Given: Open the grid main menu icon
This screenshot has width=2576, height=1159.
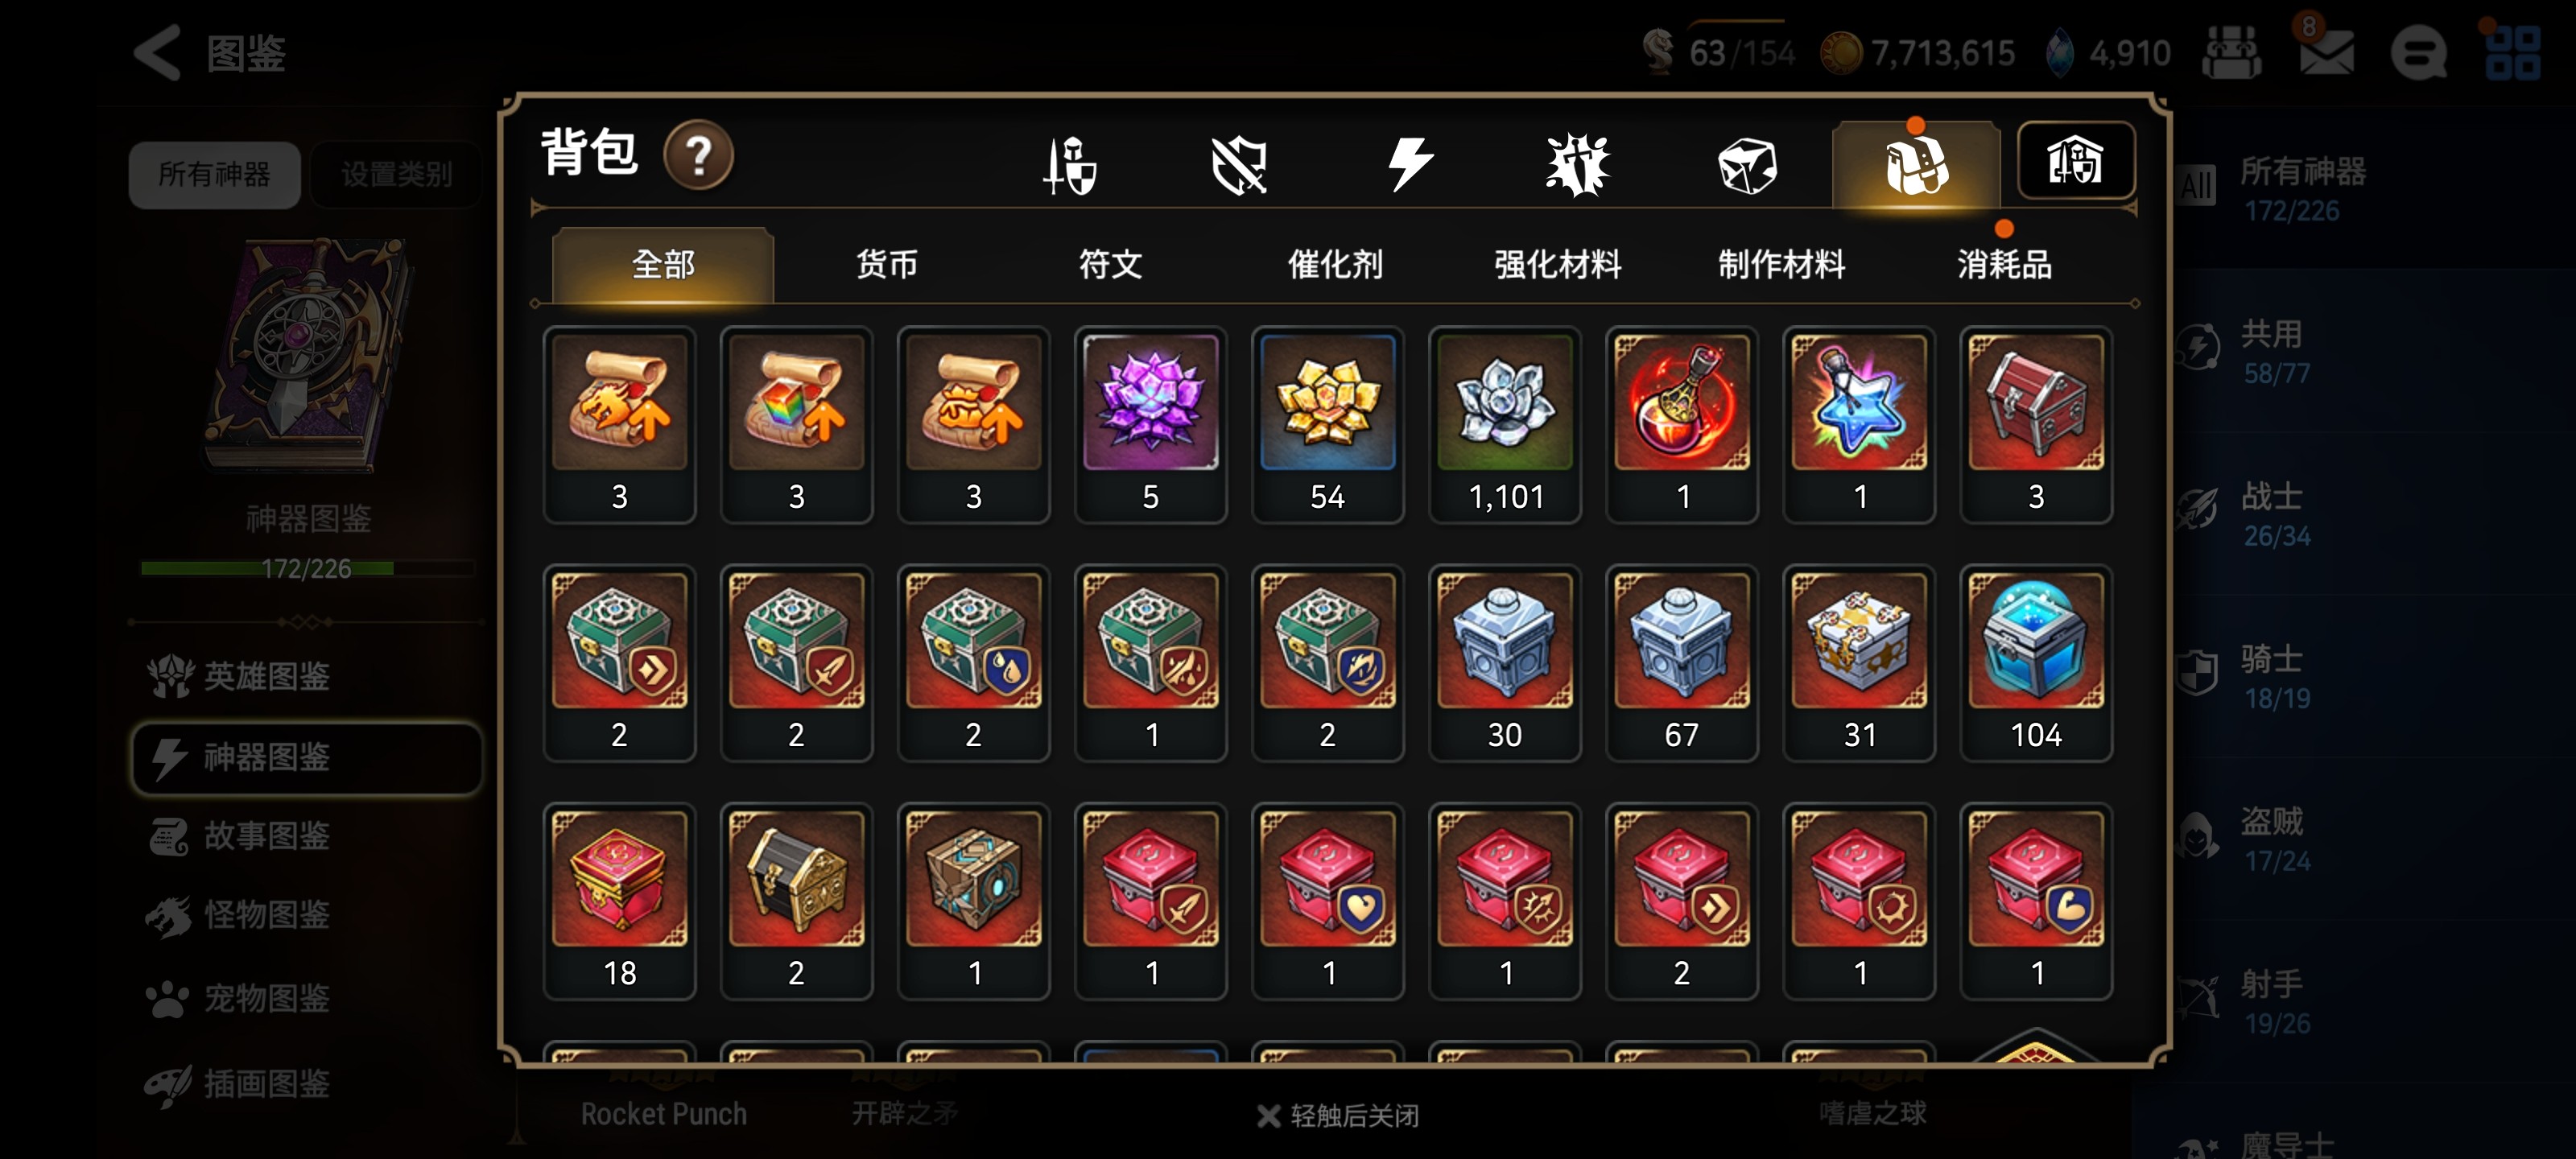Looking at the screenshot, I should [x=2513, y=53].
